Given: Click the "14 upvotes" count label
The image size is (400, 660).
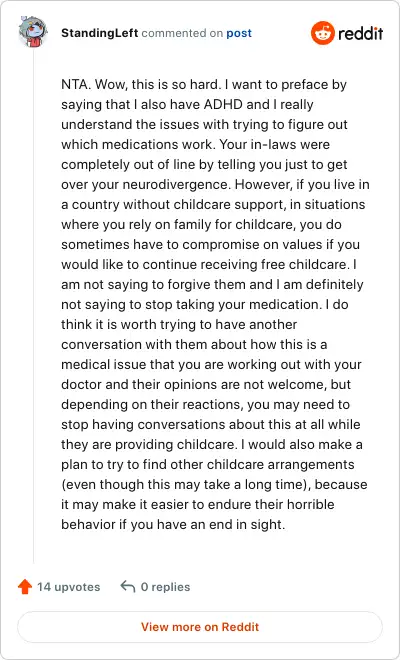Looking at the screenshot, I should click(x=69, y=587).
